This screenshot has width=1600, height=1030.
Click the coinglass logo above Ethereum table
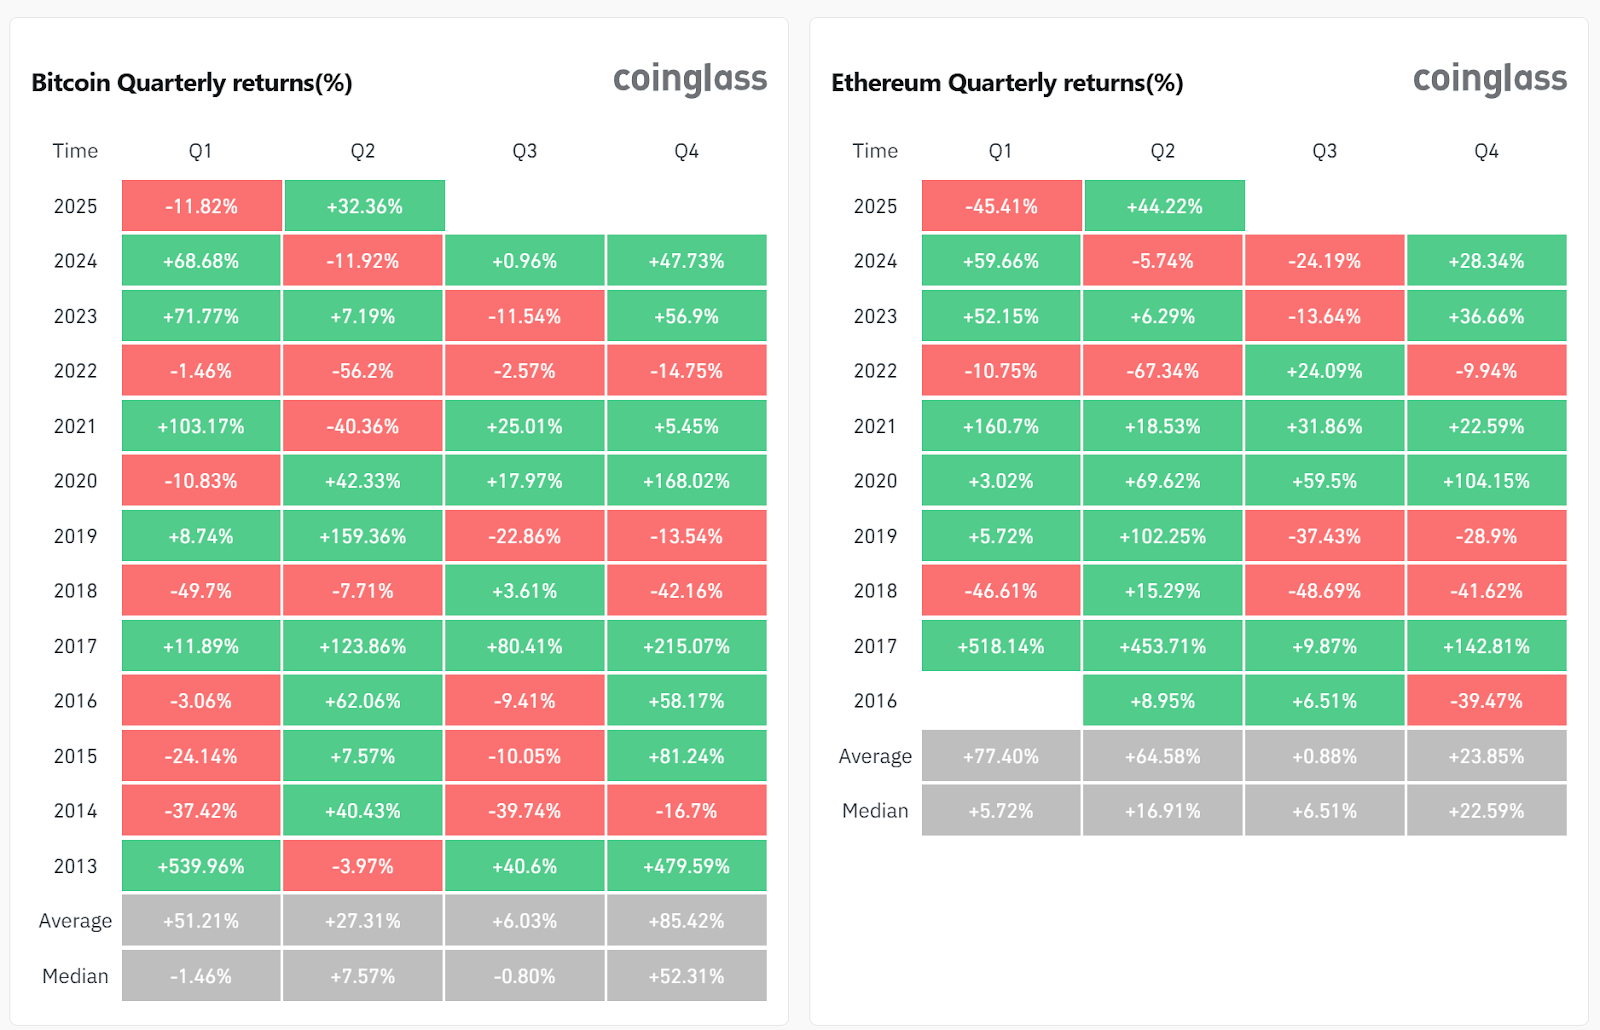pos(1490,79)
